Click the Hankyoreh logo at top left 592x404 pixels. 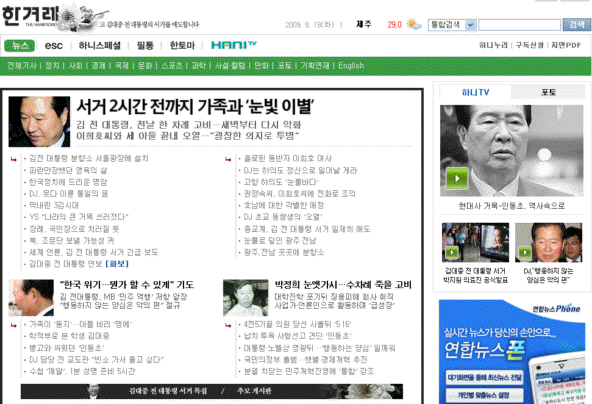point(29,16)
